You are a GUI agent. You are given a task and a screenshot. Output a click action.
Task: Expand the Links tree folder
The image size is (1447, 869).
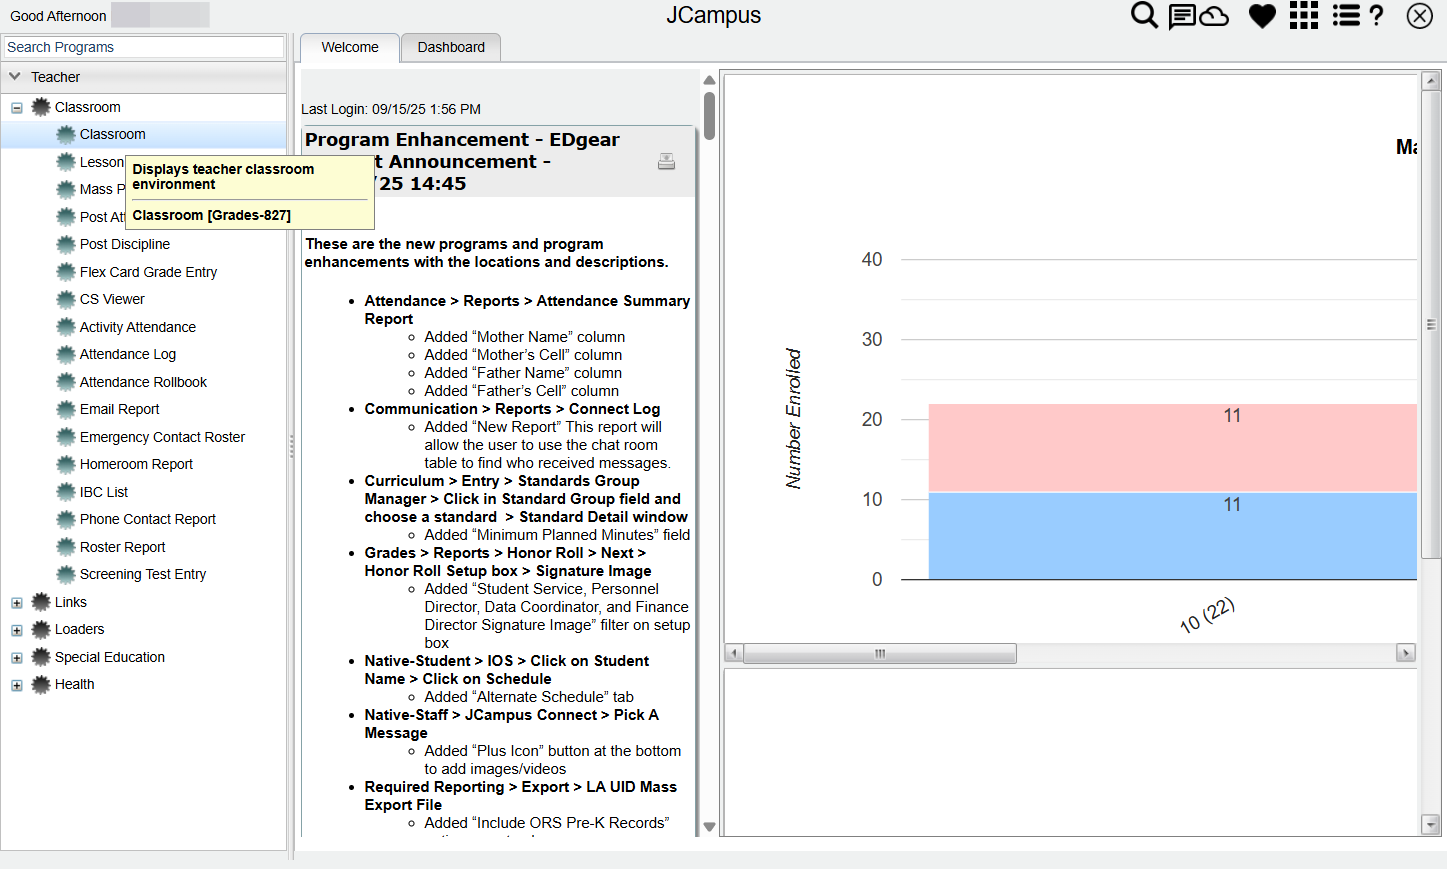(x=17, y=603)
